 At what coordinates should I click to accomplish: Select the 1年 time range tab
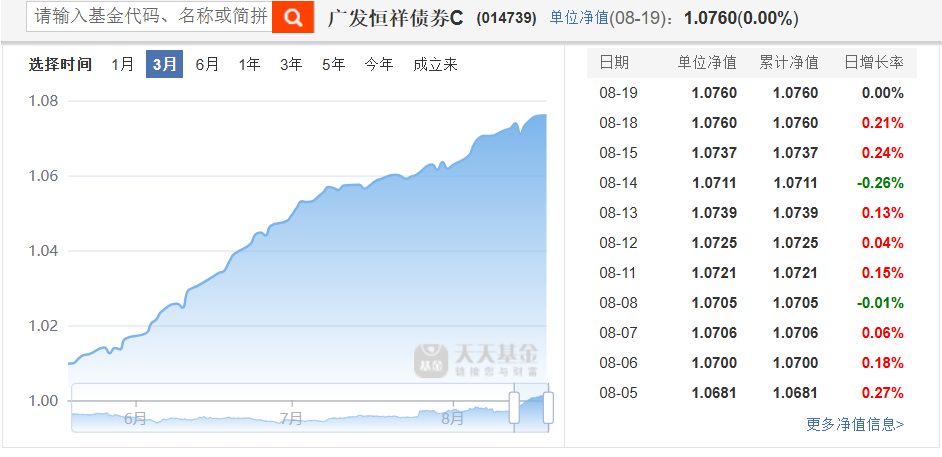coord(249,64)
